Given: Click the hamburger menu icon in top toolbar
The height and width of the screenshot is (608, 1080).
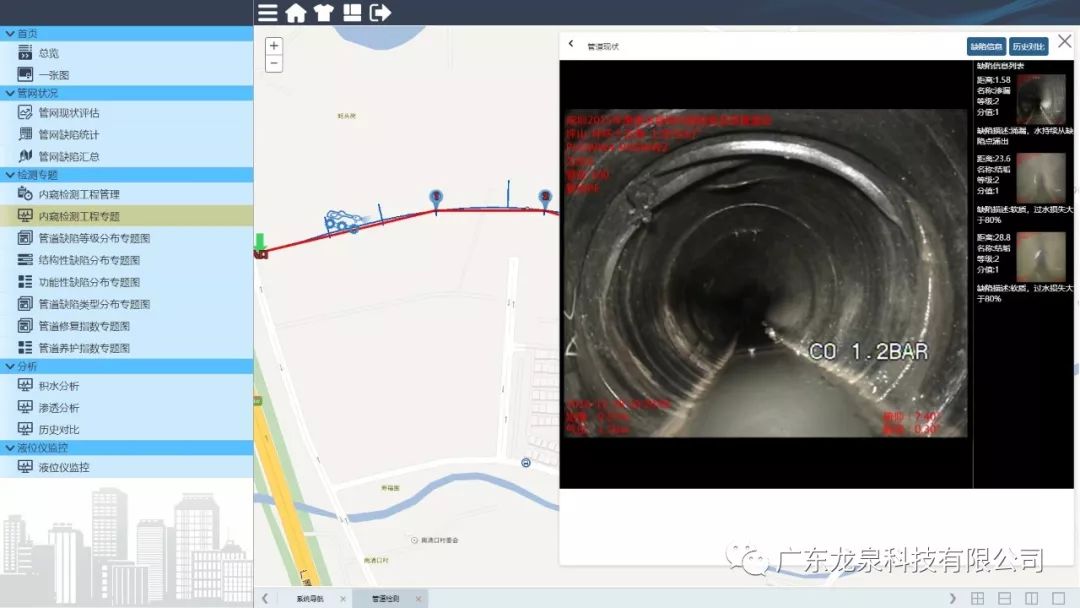Looking at the screenshot, I should point(268,13).
